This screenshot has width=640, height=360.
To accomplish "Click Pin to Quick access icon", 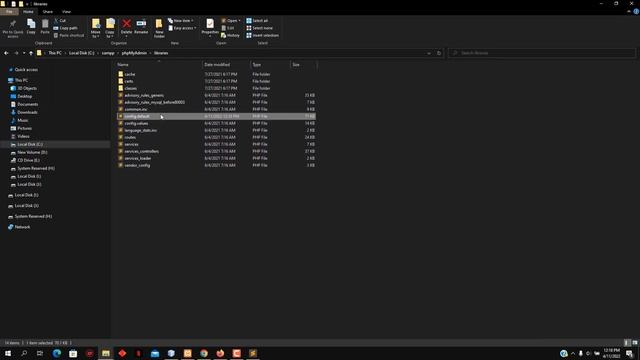I will tap(13, 24).
